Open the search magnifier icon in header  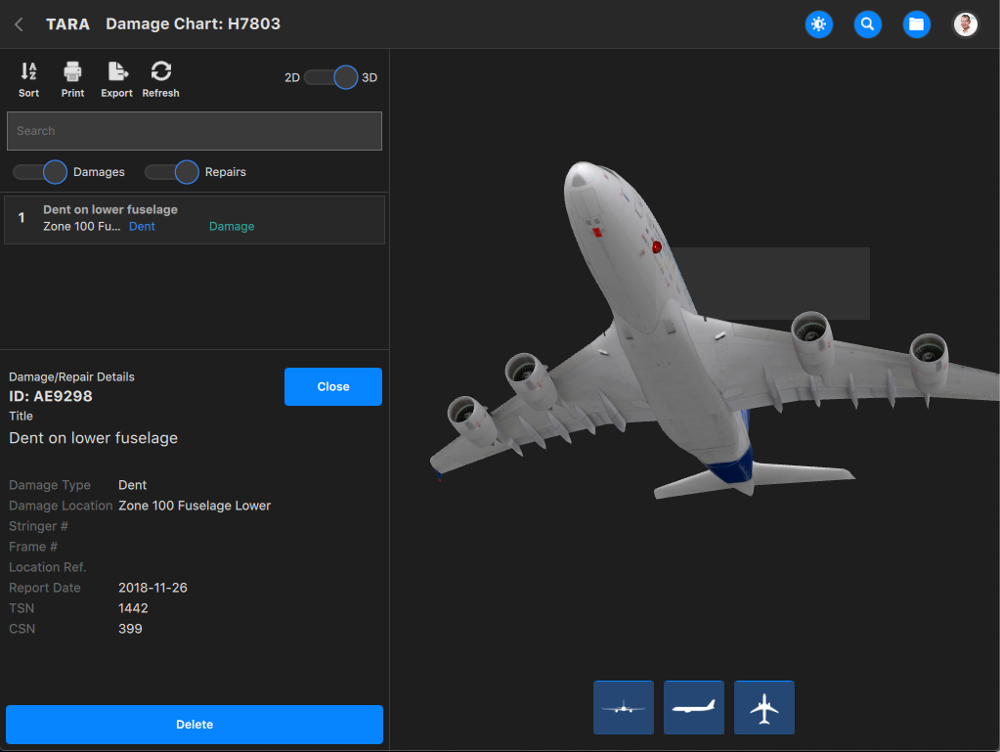868,24
